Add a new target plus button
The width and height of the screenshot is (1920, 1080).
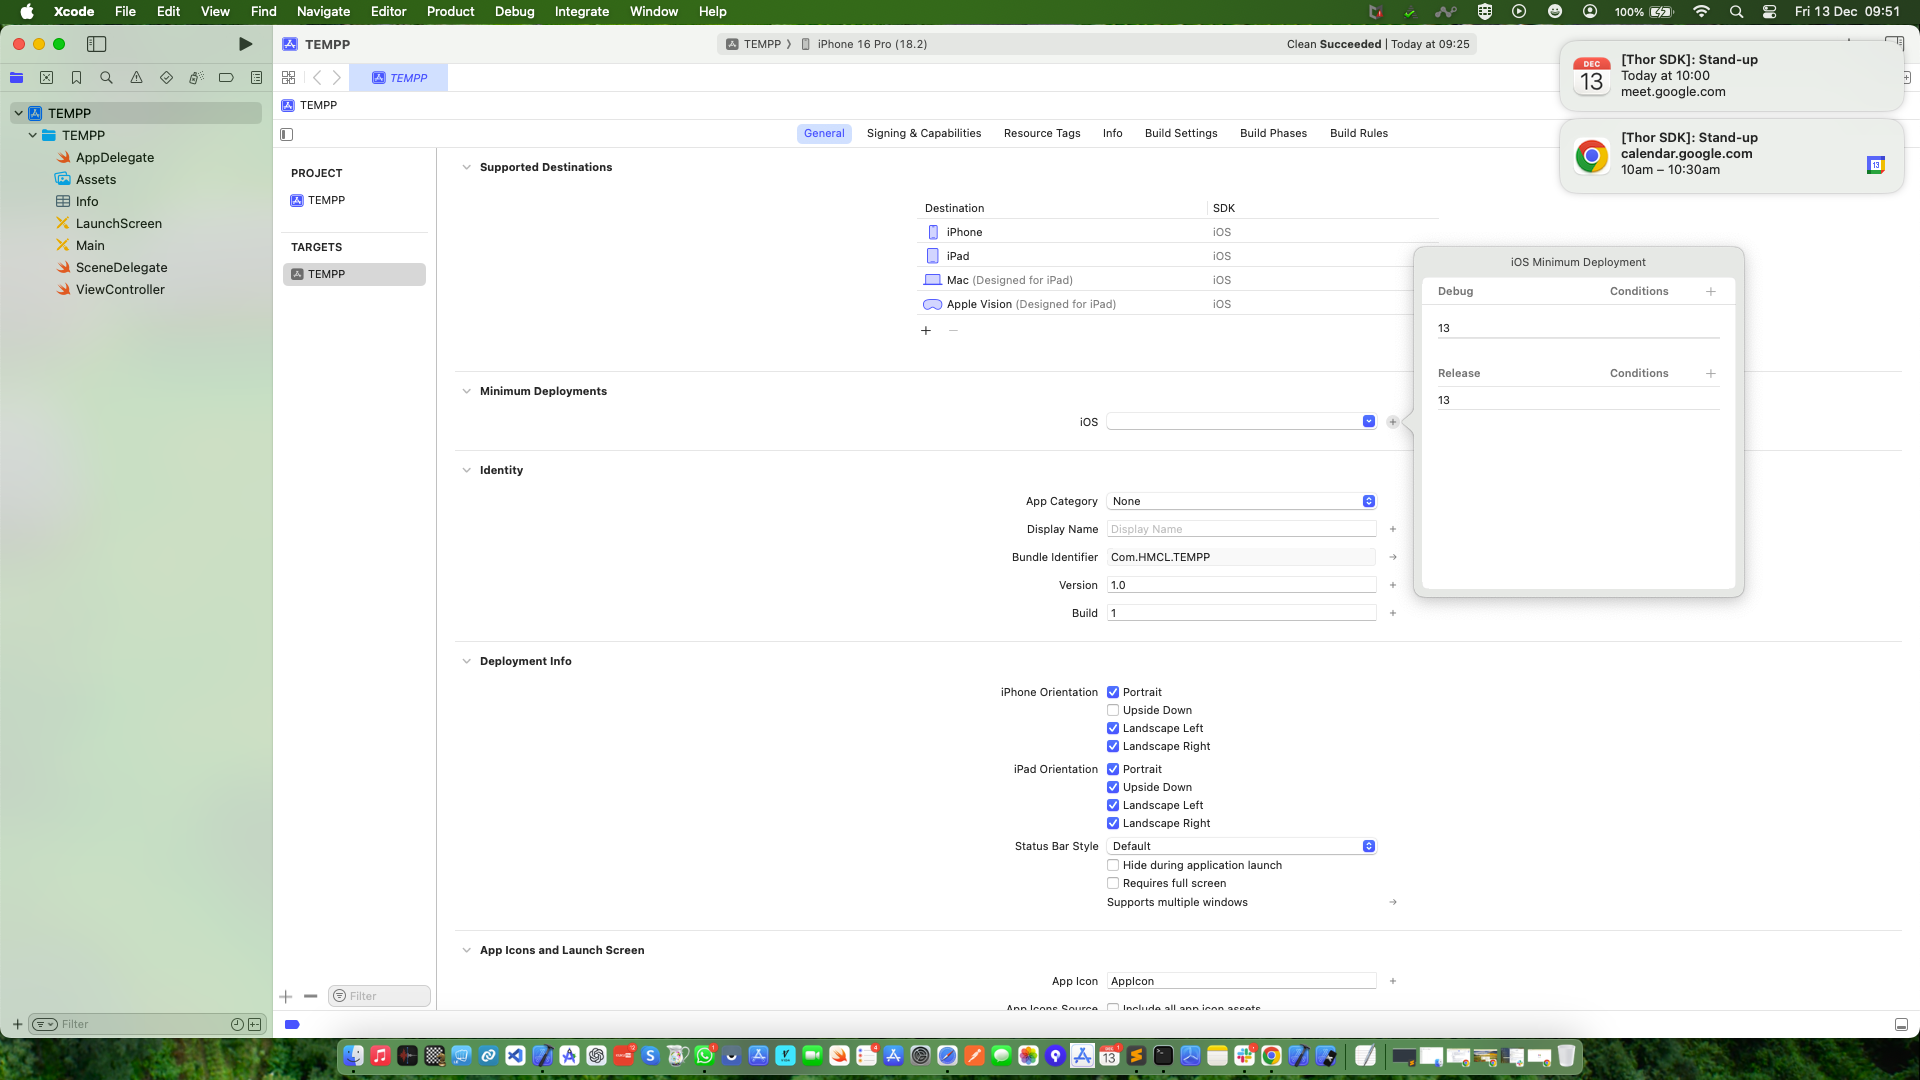coord(286,996)
